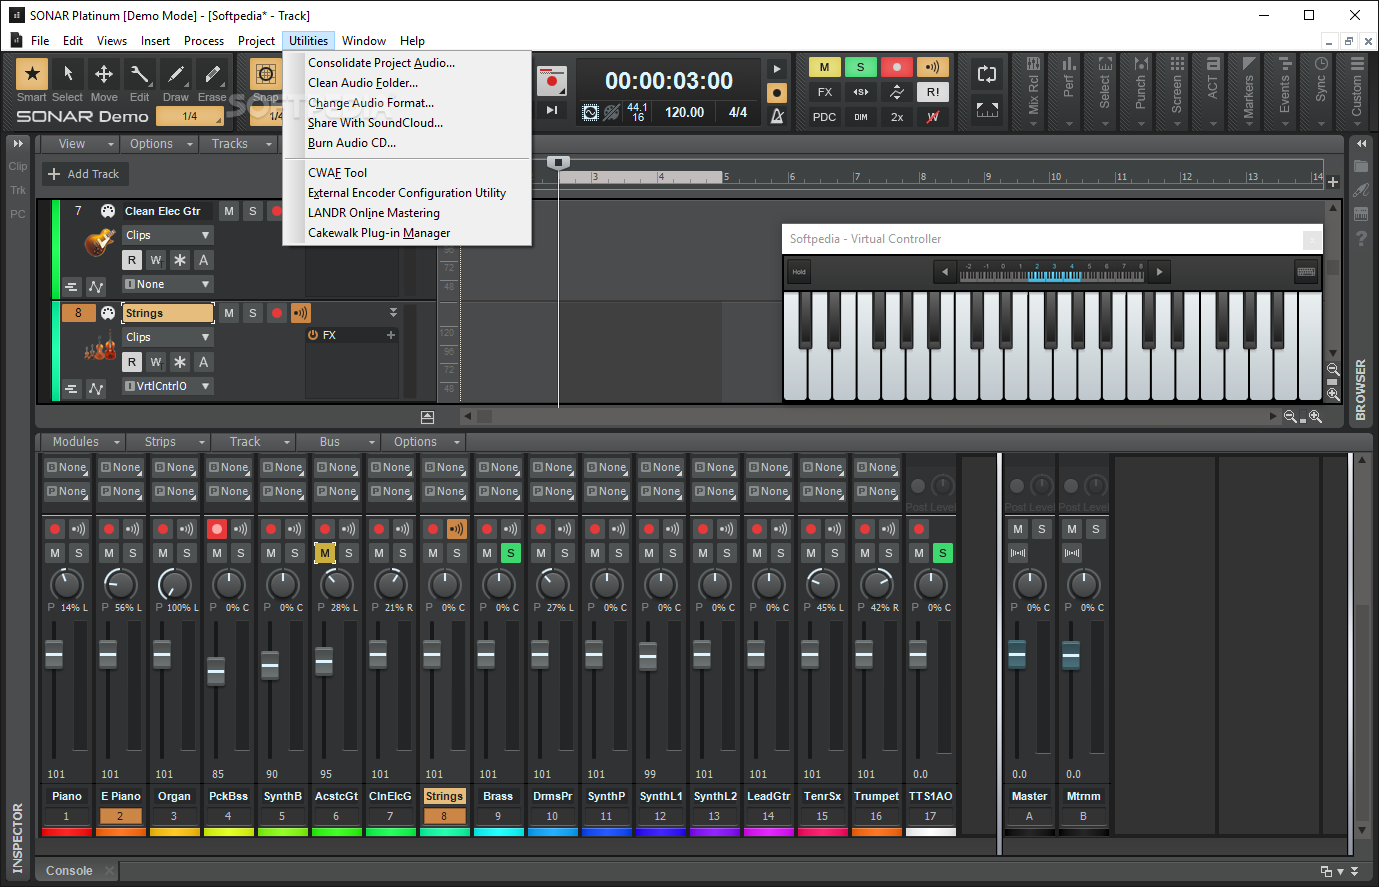This screenshot has height=887, width=1379.
Task: Click the R! reset button
Action: point(933,92)
